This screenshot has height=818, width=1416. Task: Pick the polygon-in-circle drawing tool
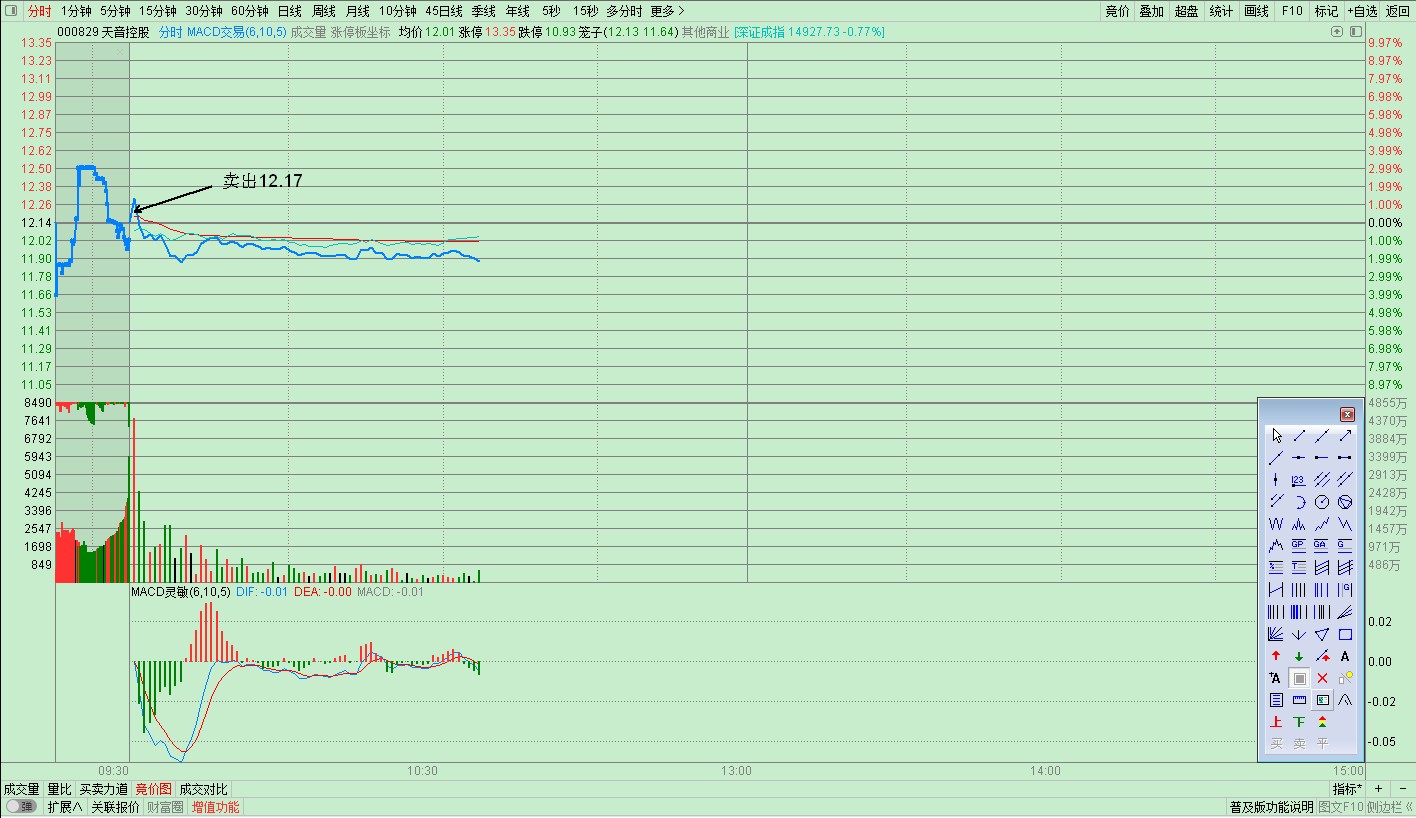[x=1345, y=501]
